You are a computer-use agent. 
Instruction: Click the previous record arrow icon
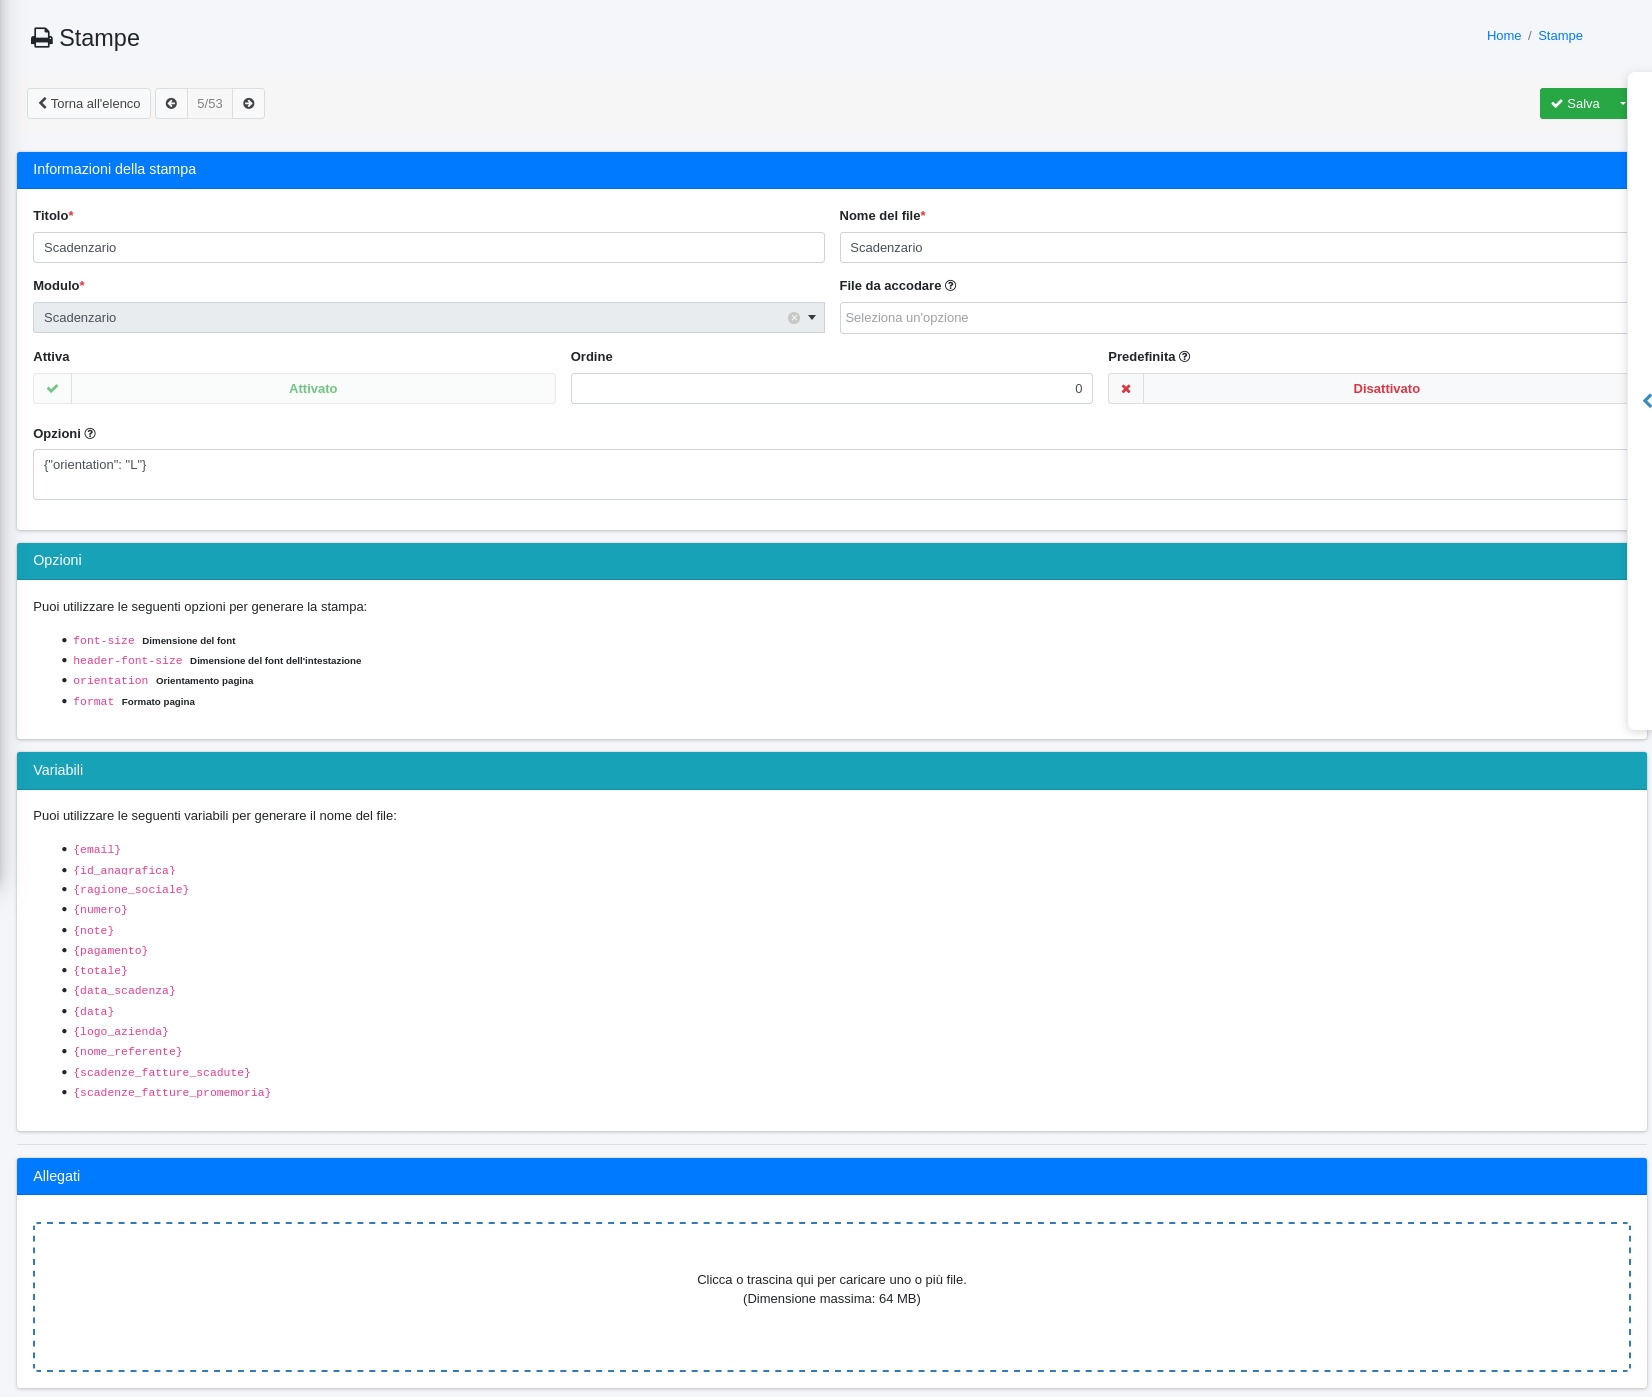point(171,104)
